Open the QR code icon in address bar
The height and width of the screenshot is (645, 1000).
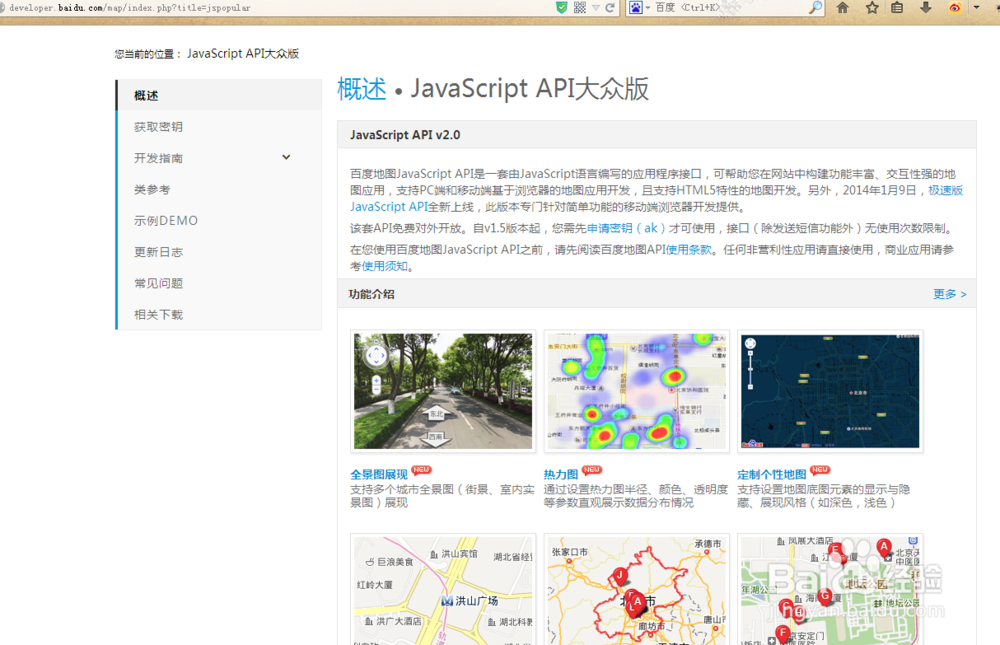click(580, 8)
